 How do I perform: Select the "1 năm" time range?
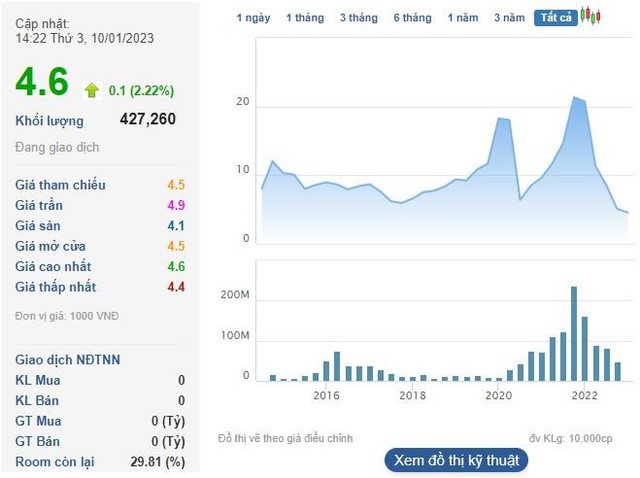point(463,18)
